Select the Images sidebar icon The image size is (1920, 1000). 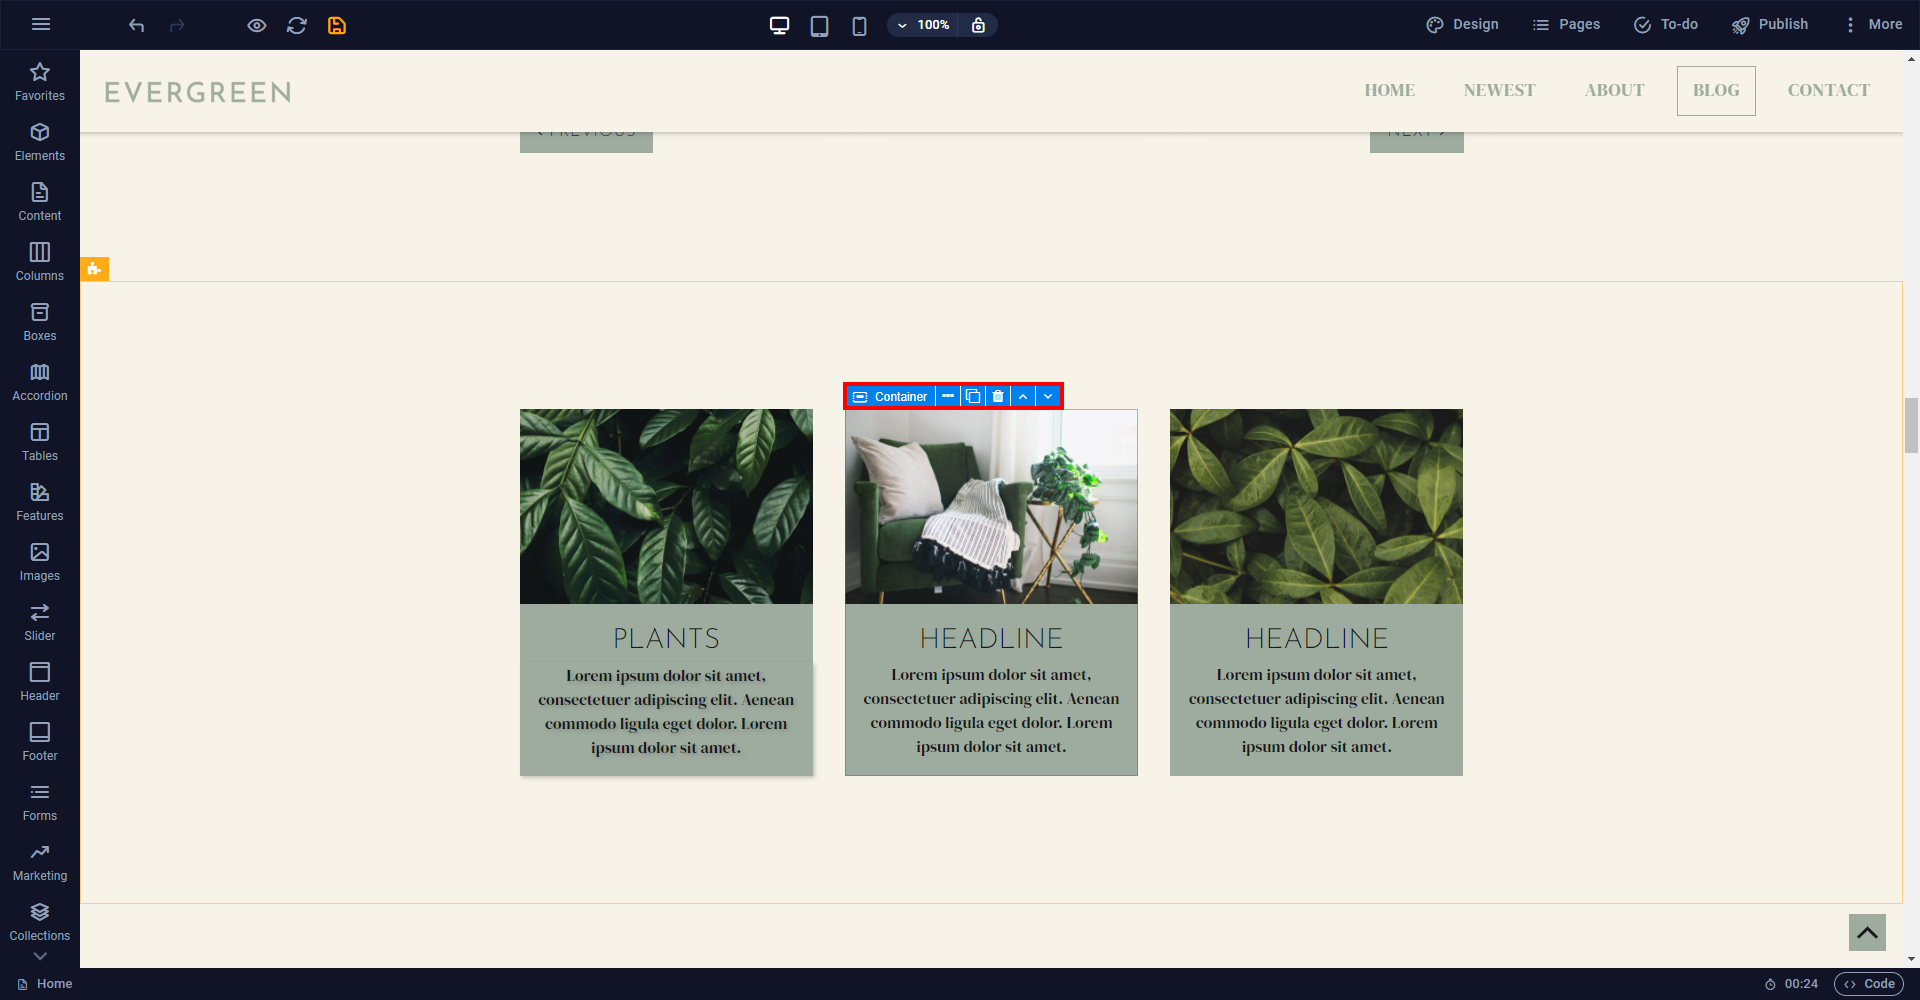[39, 560]
